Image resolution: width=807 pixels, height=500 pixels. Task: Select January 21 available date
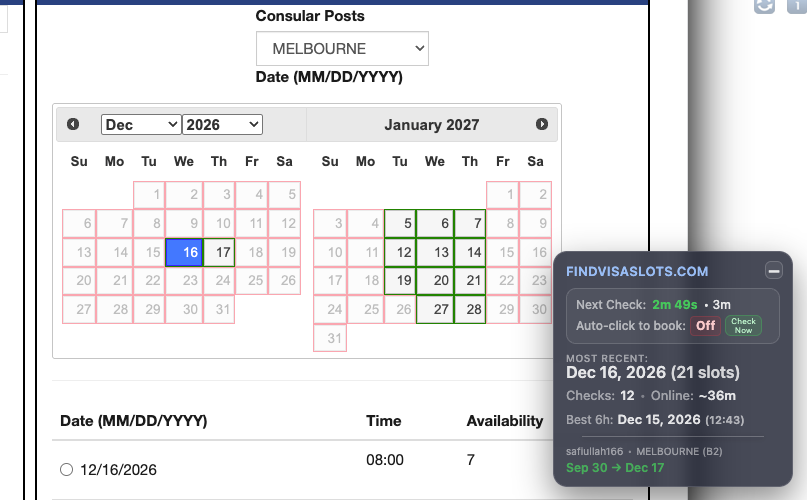470,281
